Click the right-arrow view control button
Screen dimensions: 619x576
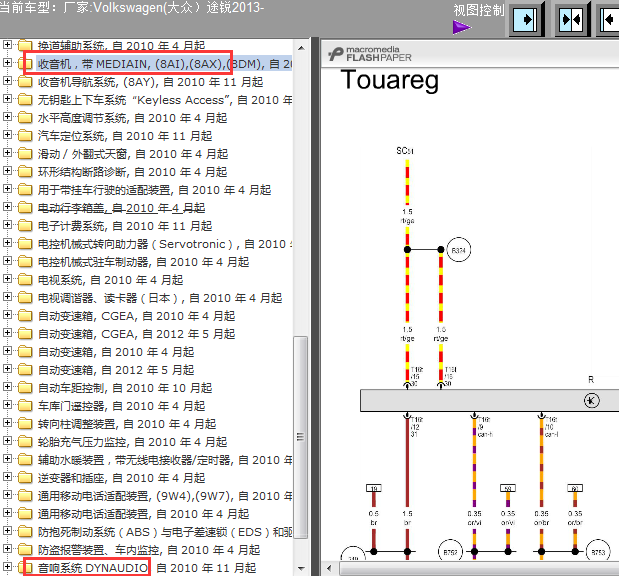tap(525, 19)
